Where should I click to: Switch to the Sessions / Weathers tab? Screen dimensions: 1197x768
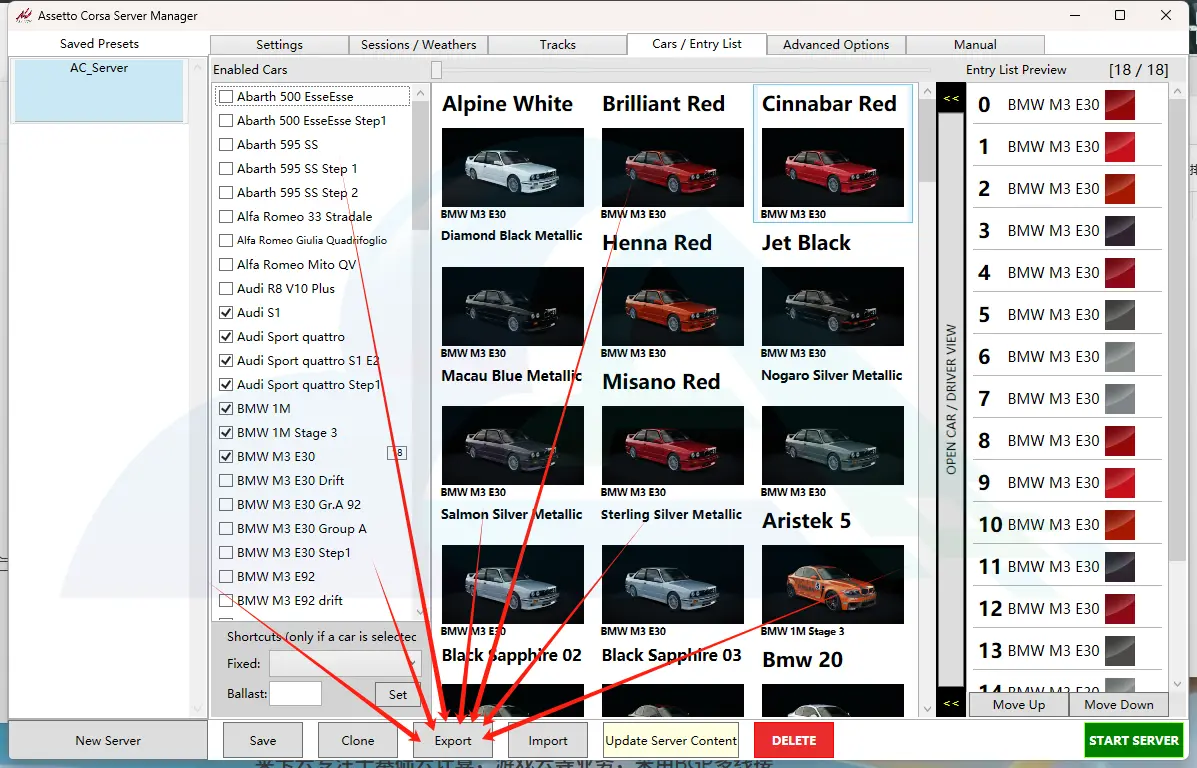click(x=418, y=45)
